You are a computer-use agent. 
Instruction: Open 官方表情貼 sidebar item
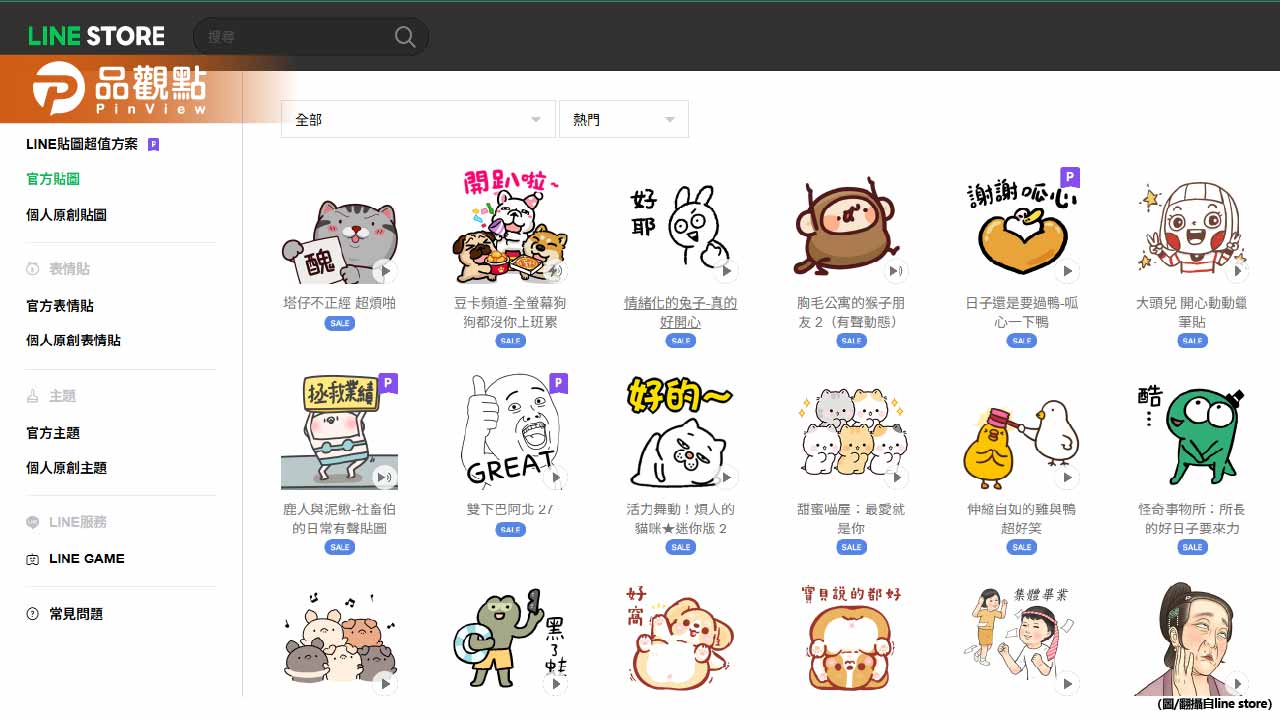60,306
